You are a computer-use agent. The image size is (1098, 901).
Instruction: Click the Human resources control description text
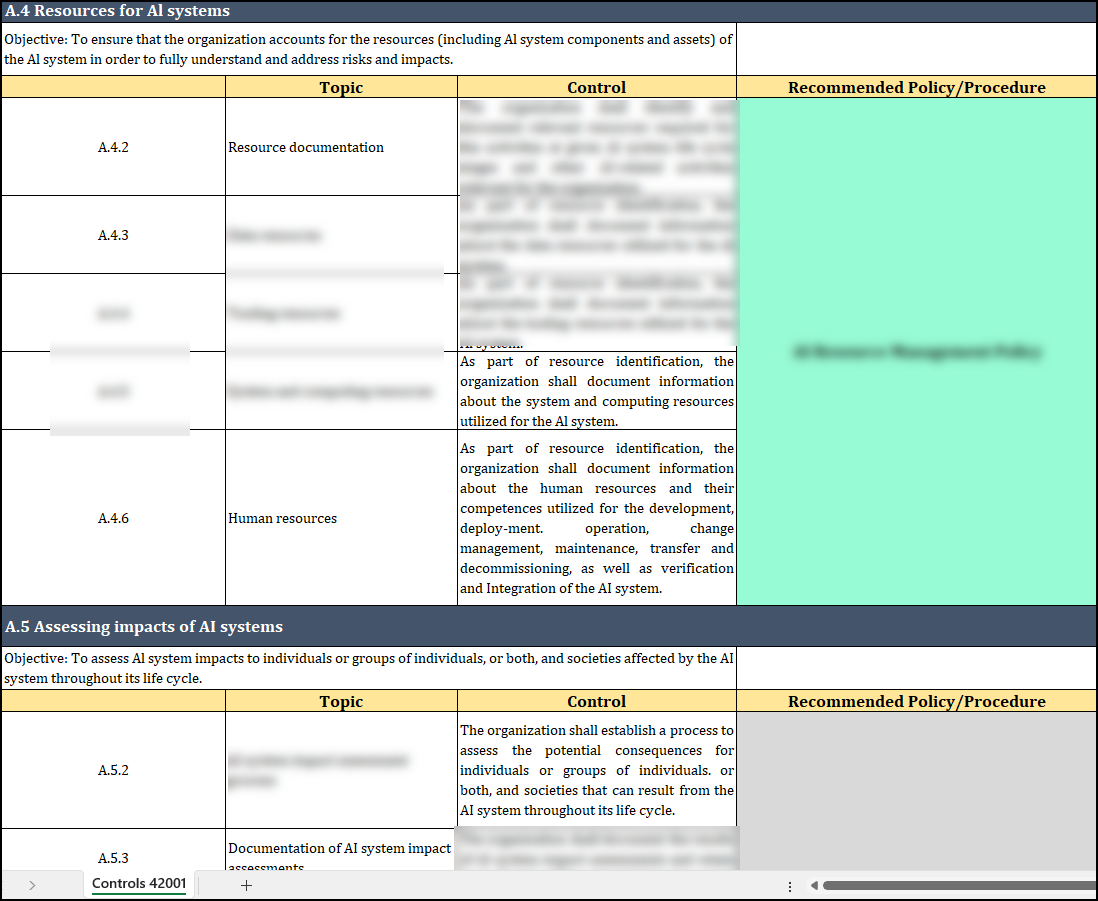[x=596, y=518]
